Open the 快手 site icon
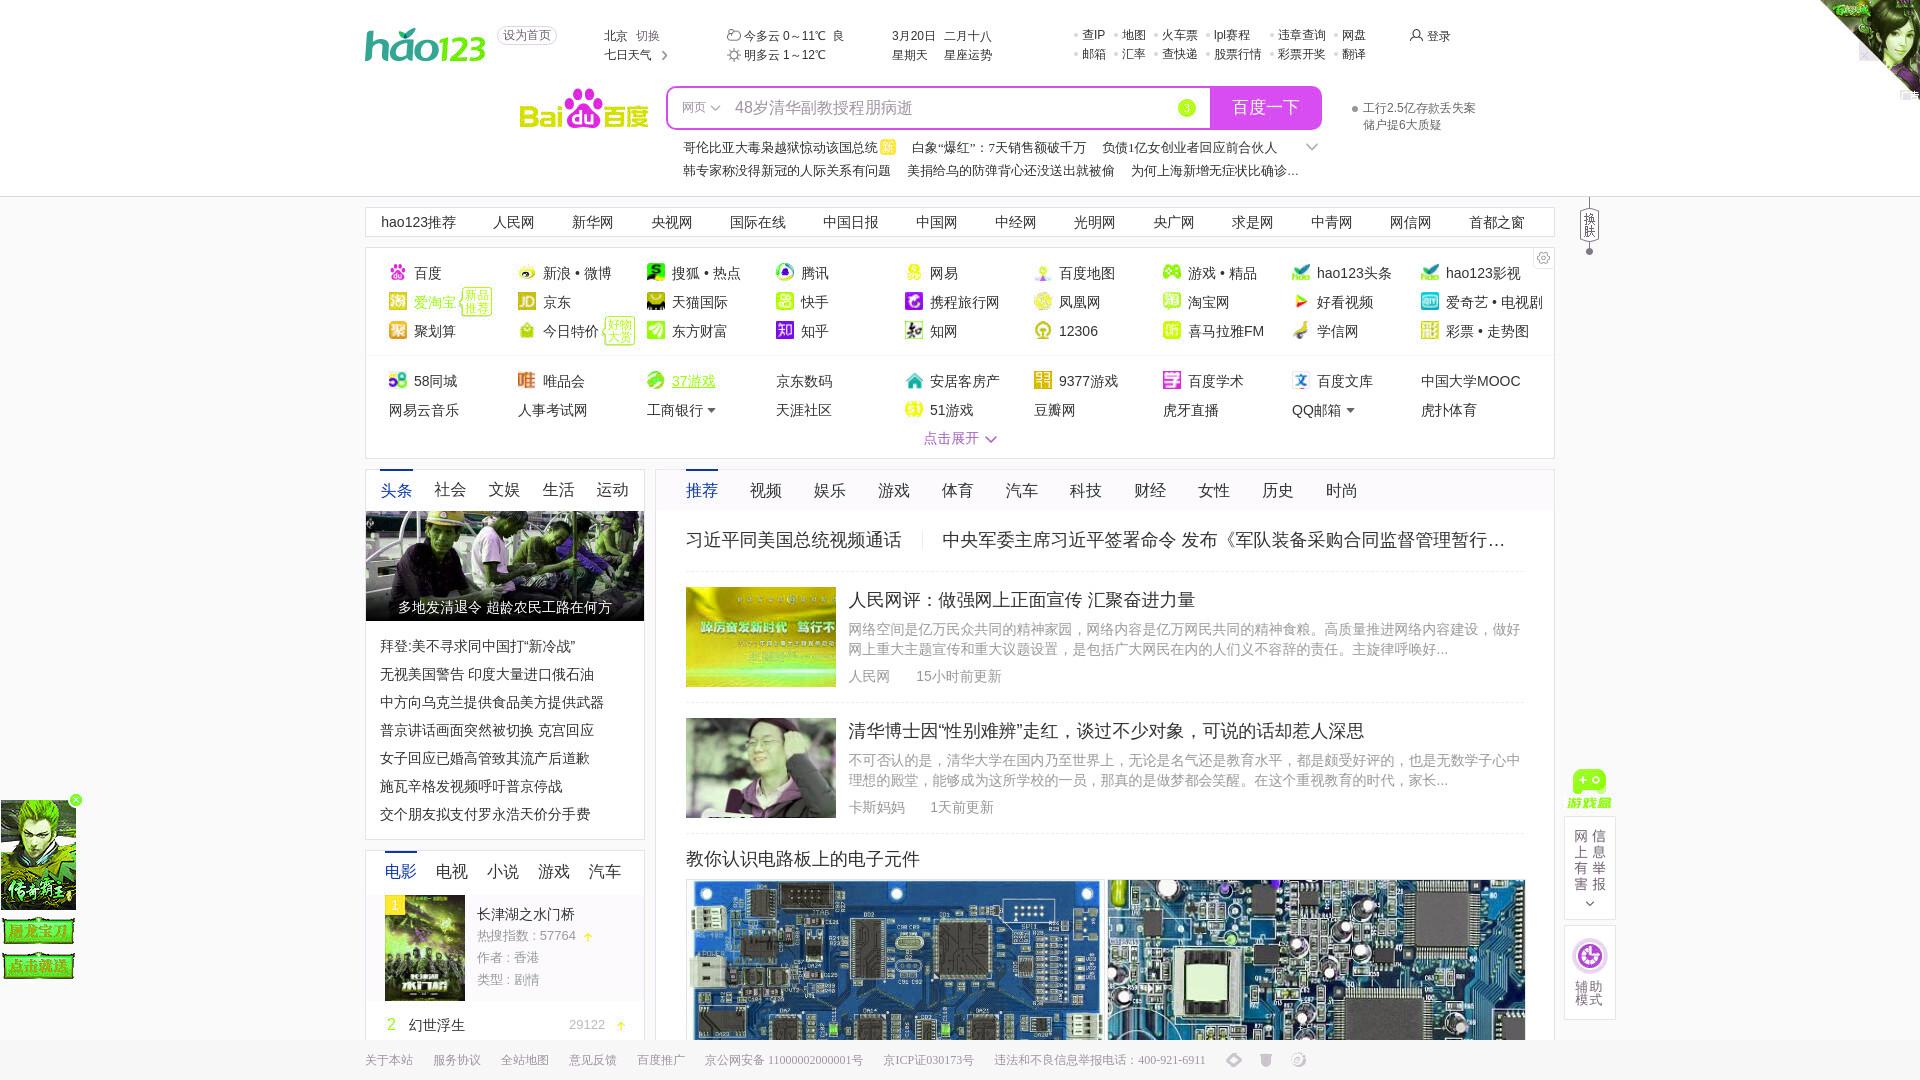The width and height of the screenshot is (1920, 1080). tap(785, 301)
